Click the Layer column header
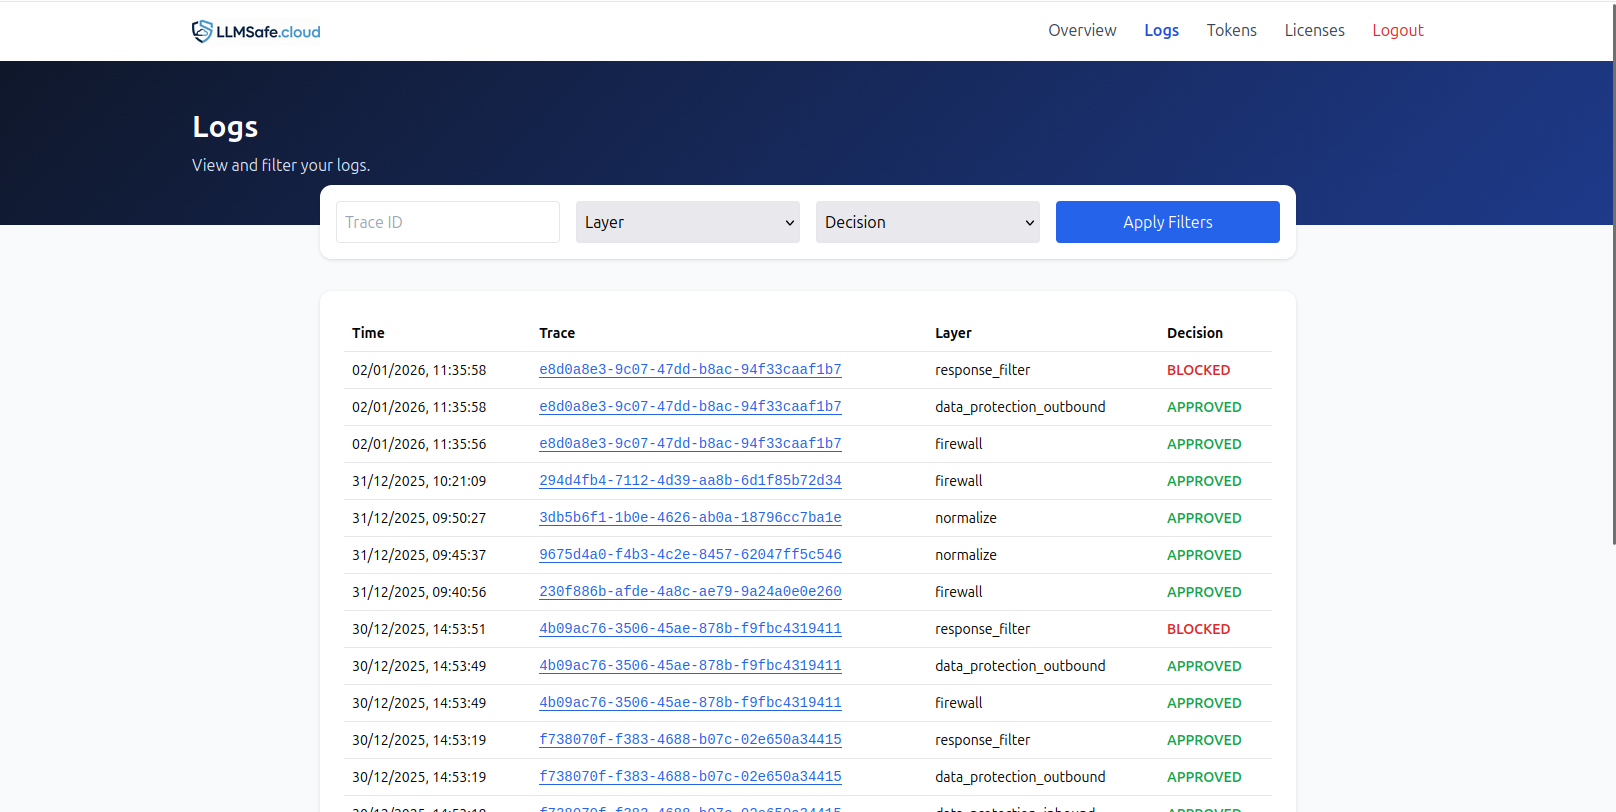 (953, 333)
